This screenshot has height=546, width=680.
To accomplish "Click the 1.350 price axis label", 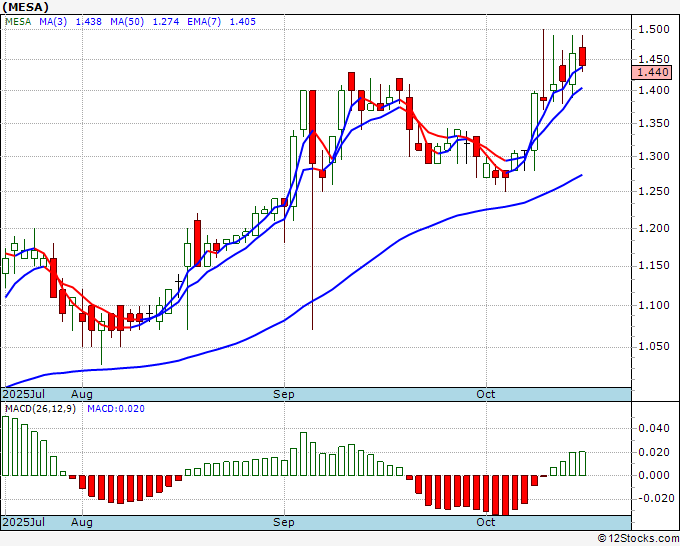I will tap(654, 124).
